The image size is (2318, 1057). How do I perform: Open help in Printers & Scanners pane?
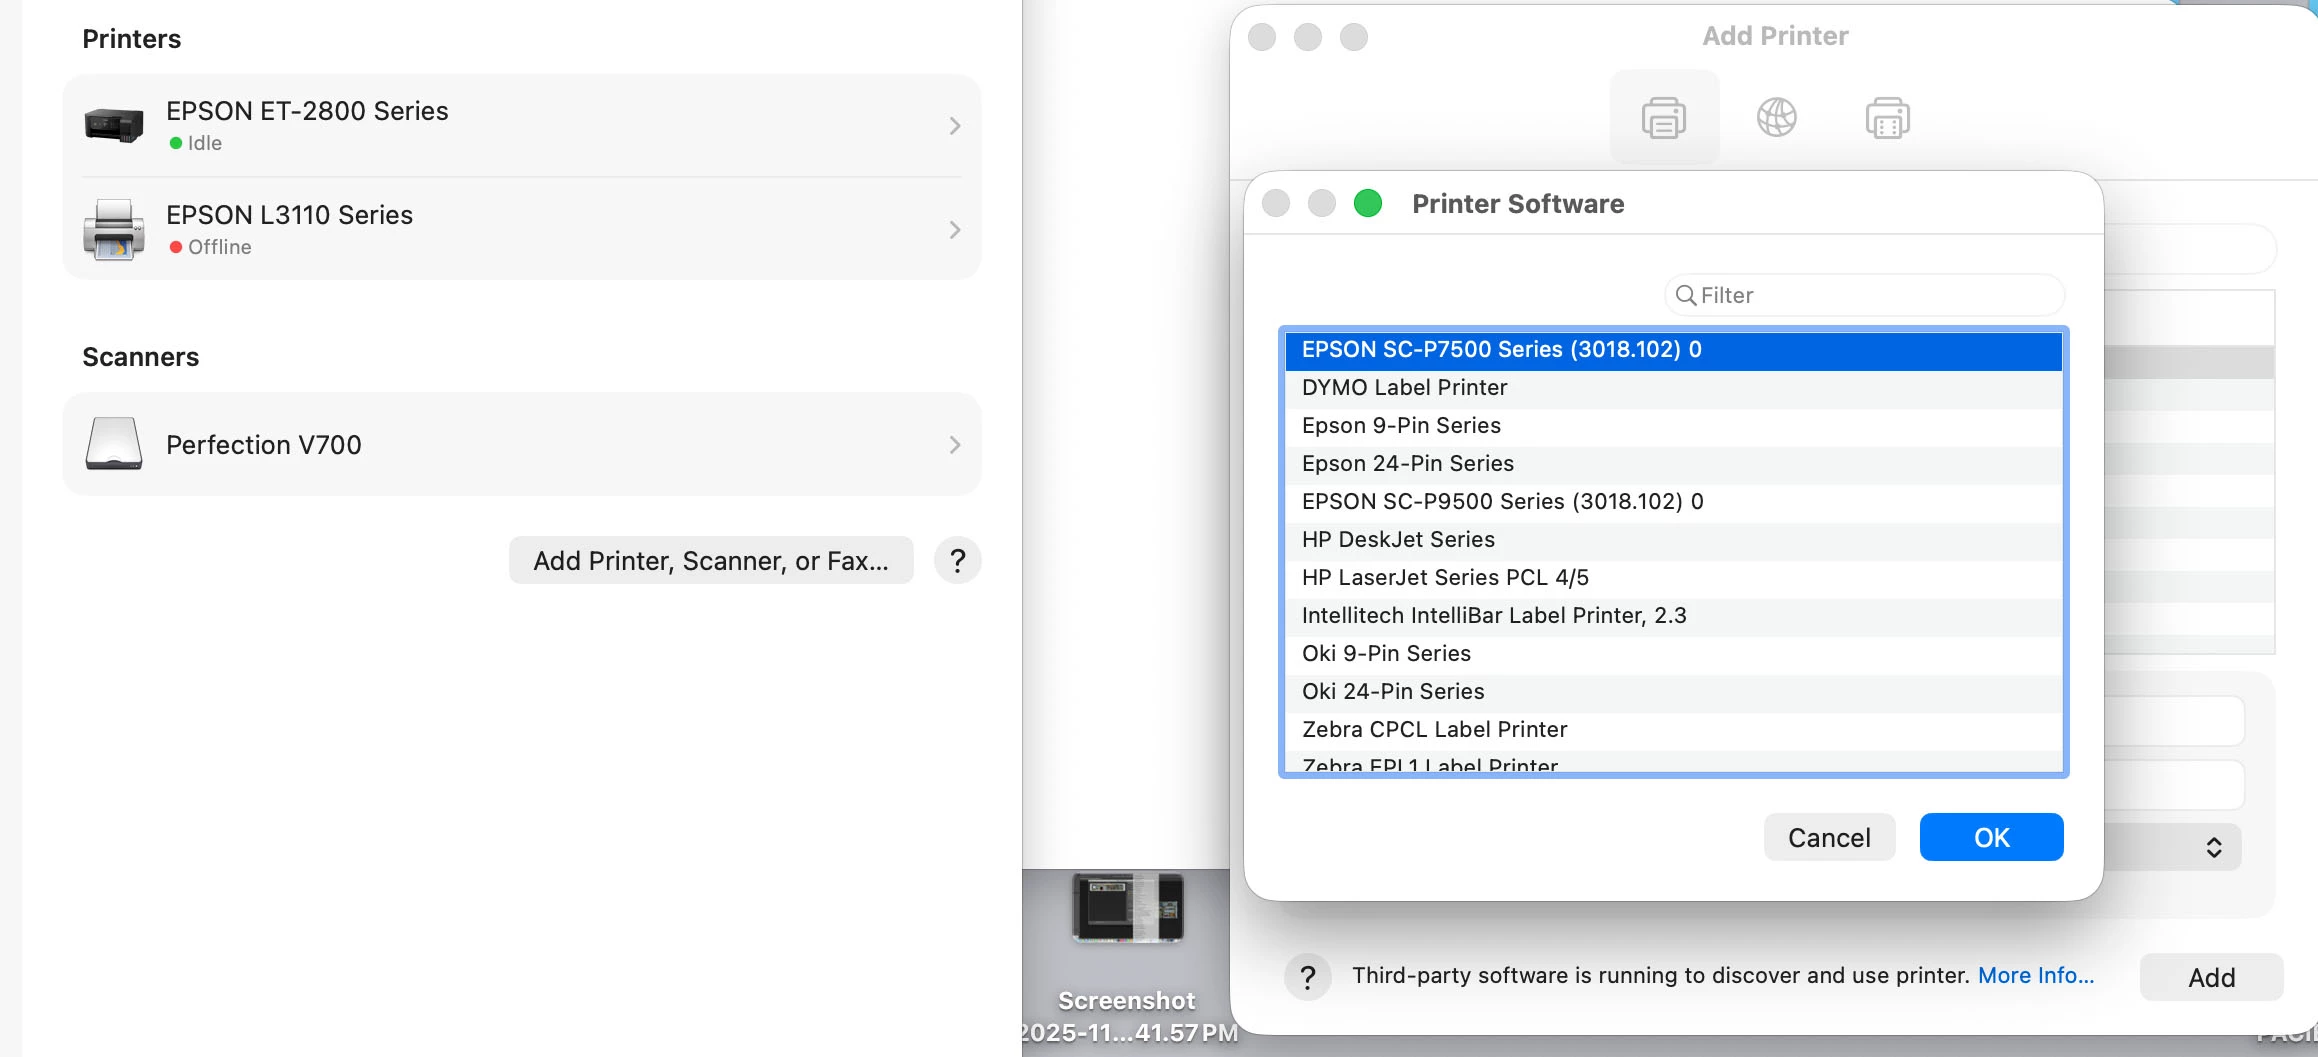click(958, 560)
